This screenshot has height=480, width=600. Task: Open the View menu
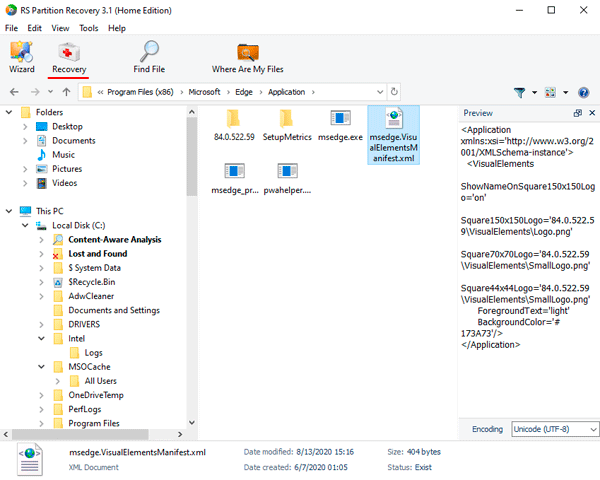(60, 28)
